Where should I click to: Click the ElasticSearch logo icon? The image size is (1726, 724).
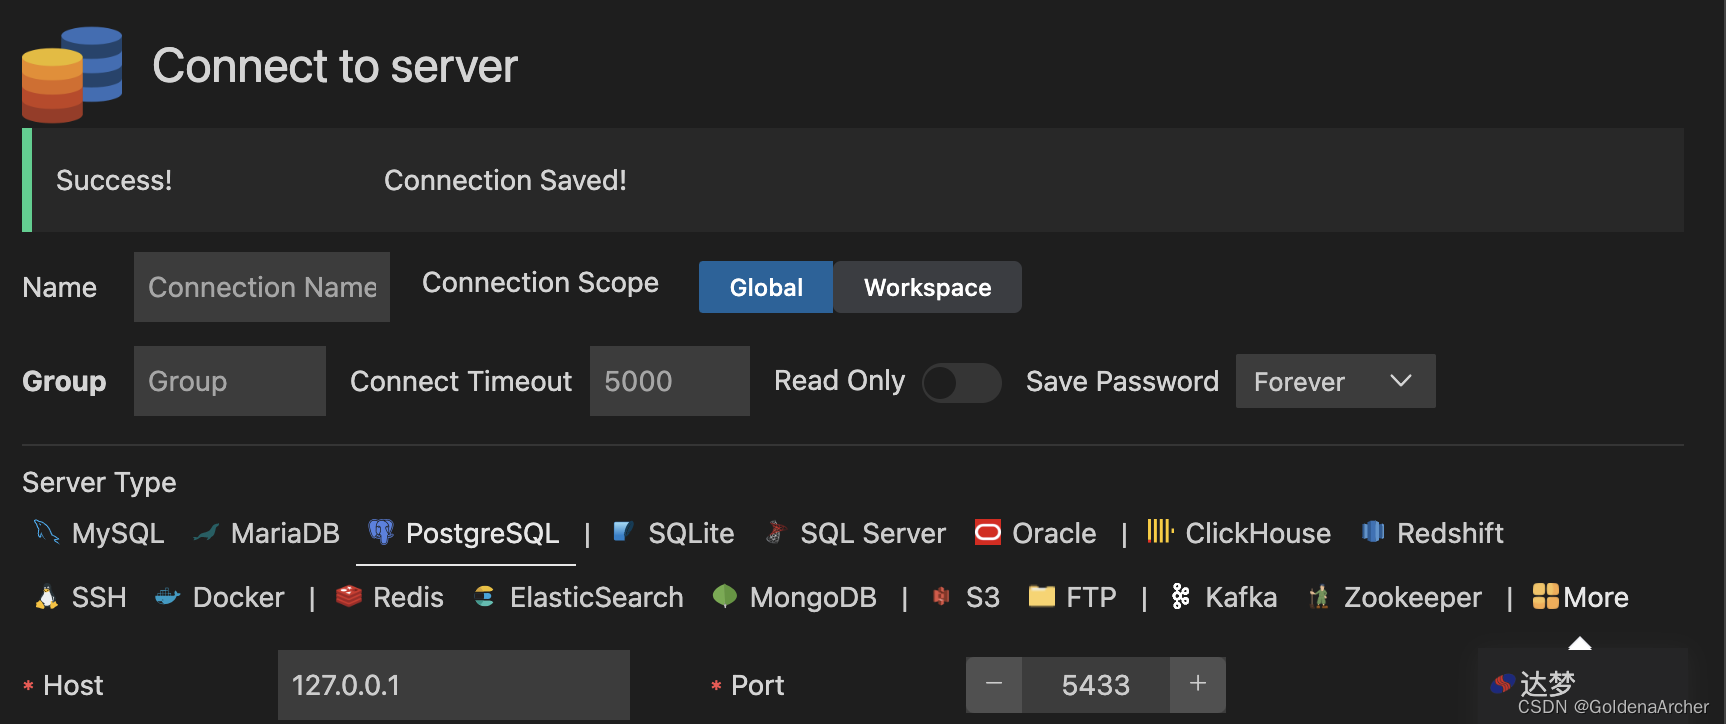coord(484,597)
